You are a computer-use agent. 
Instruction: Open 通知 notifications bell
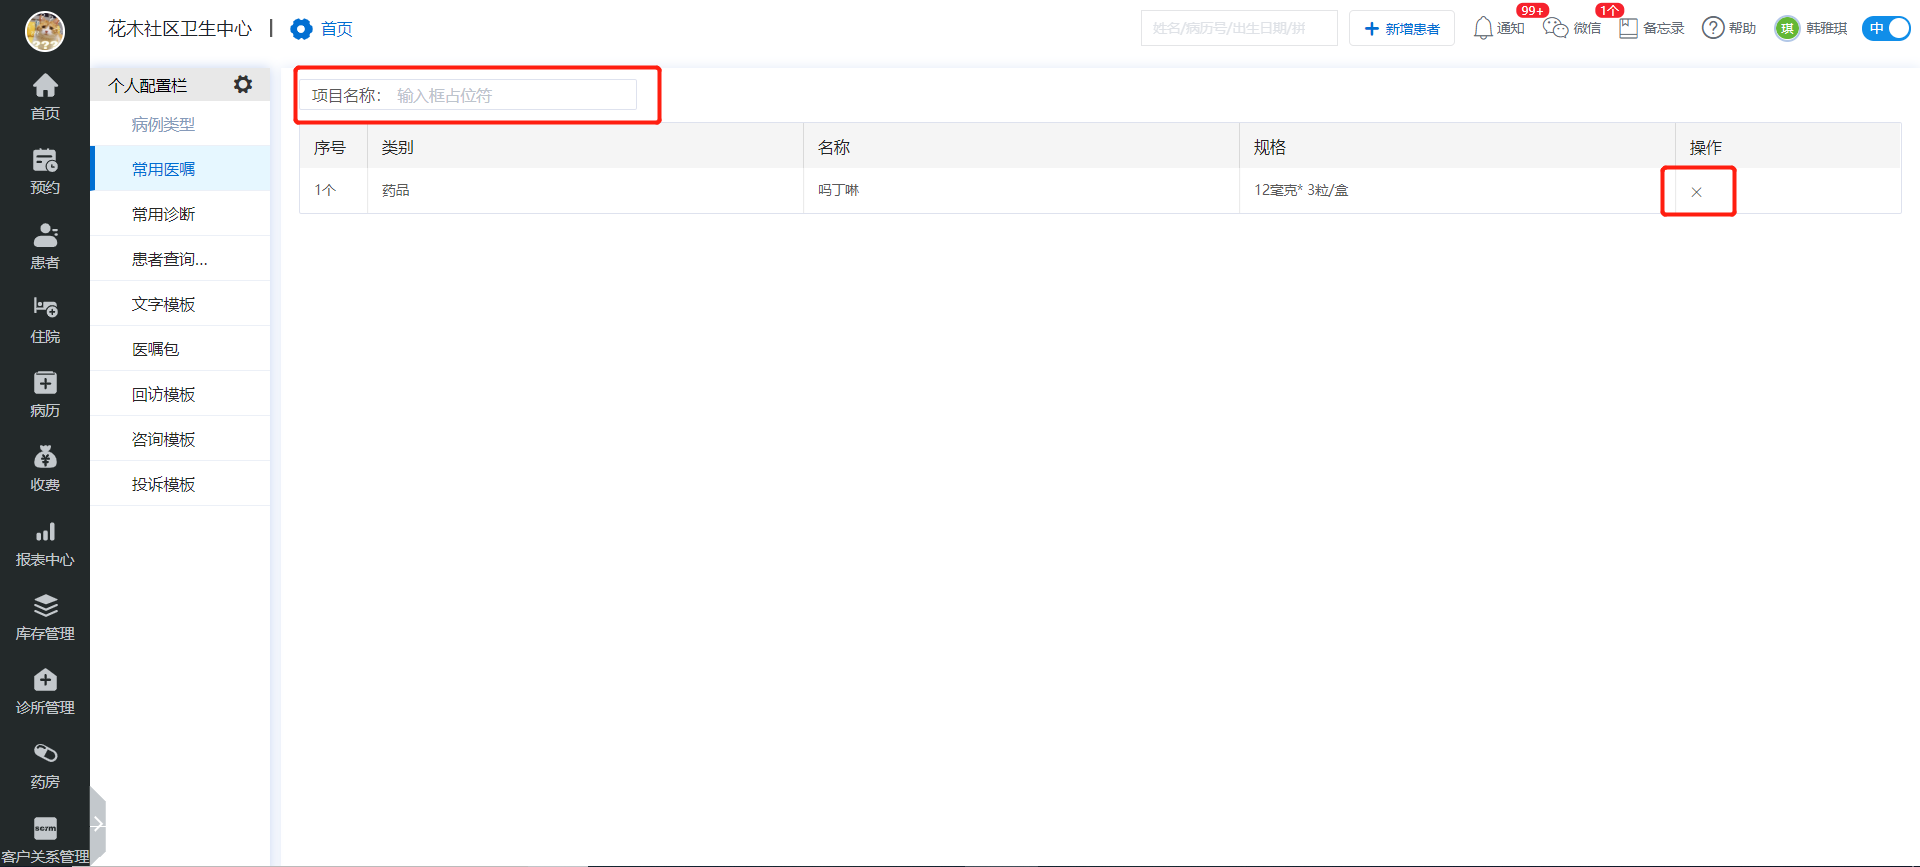(1498, 28)
